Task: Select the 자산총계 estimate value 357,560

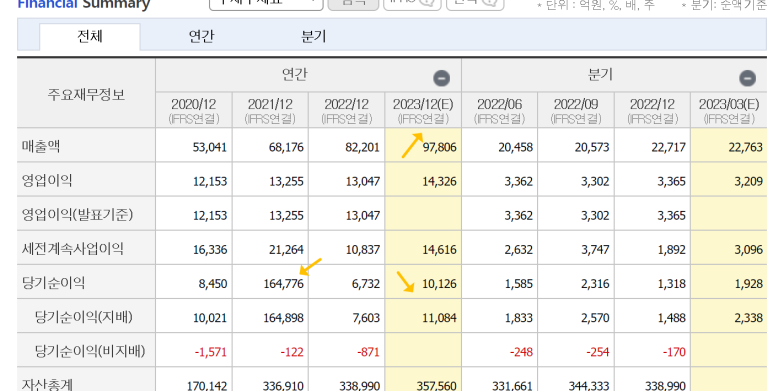Action: 436,386
